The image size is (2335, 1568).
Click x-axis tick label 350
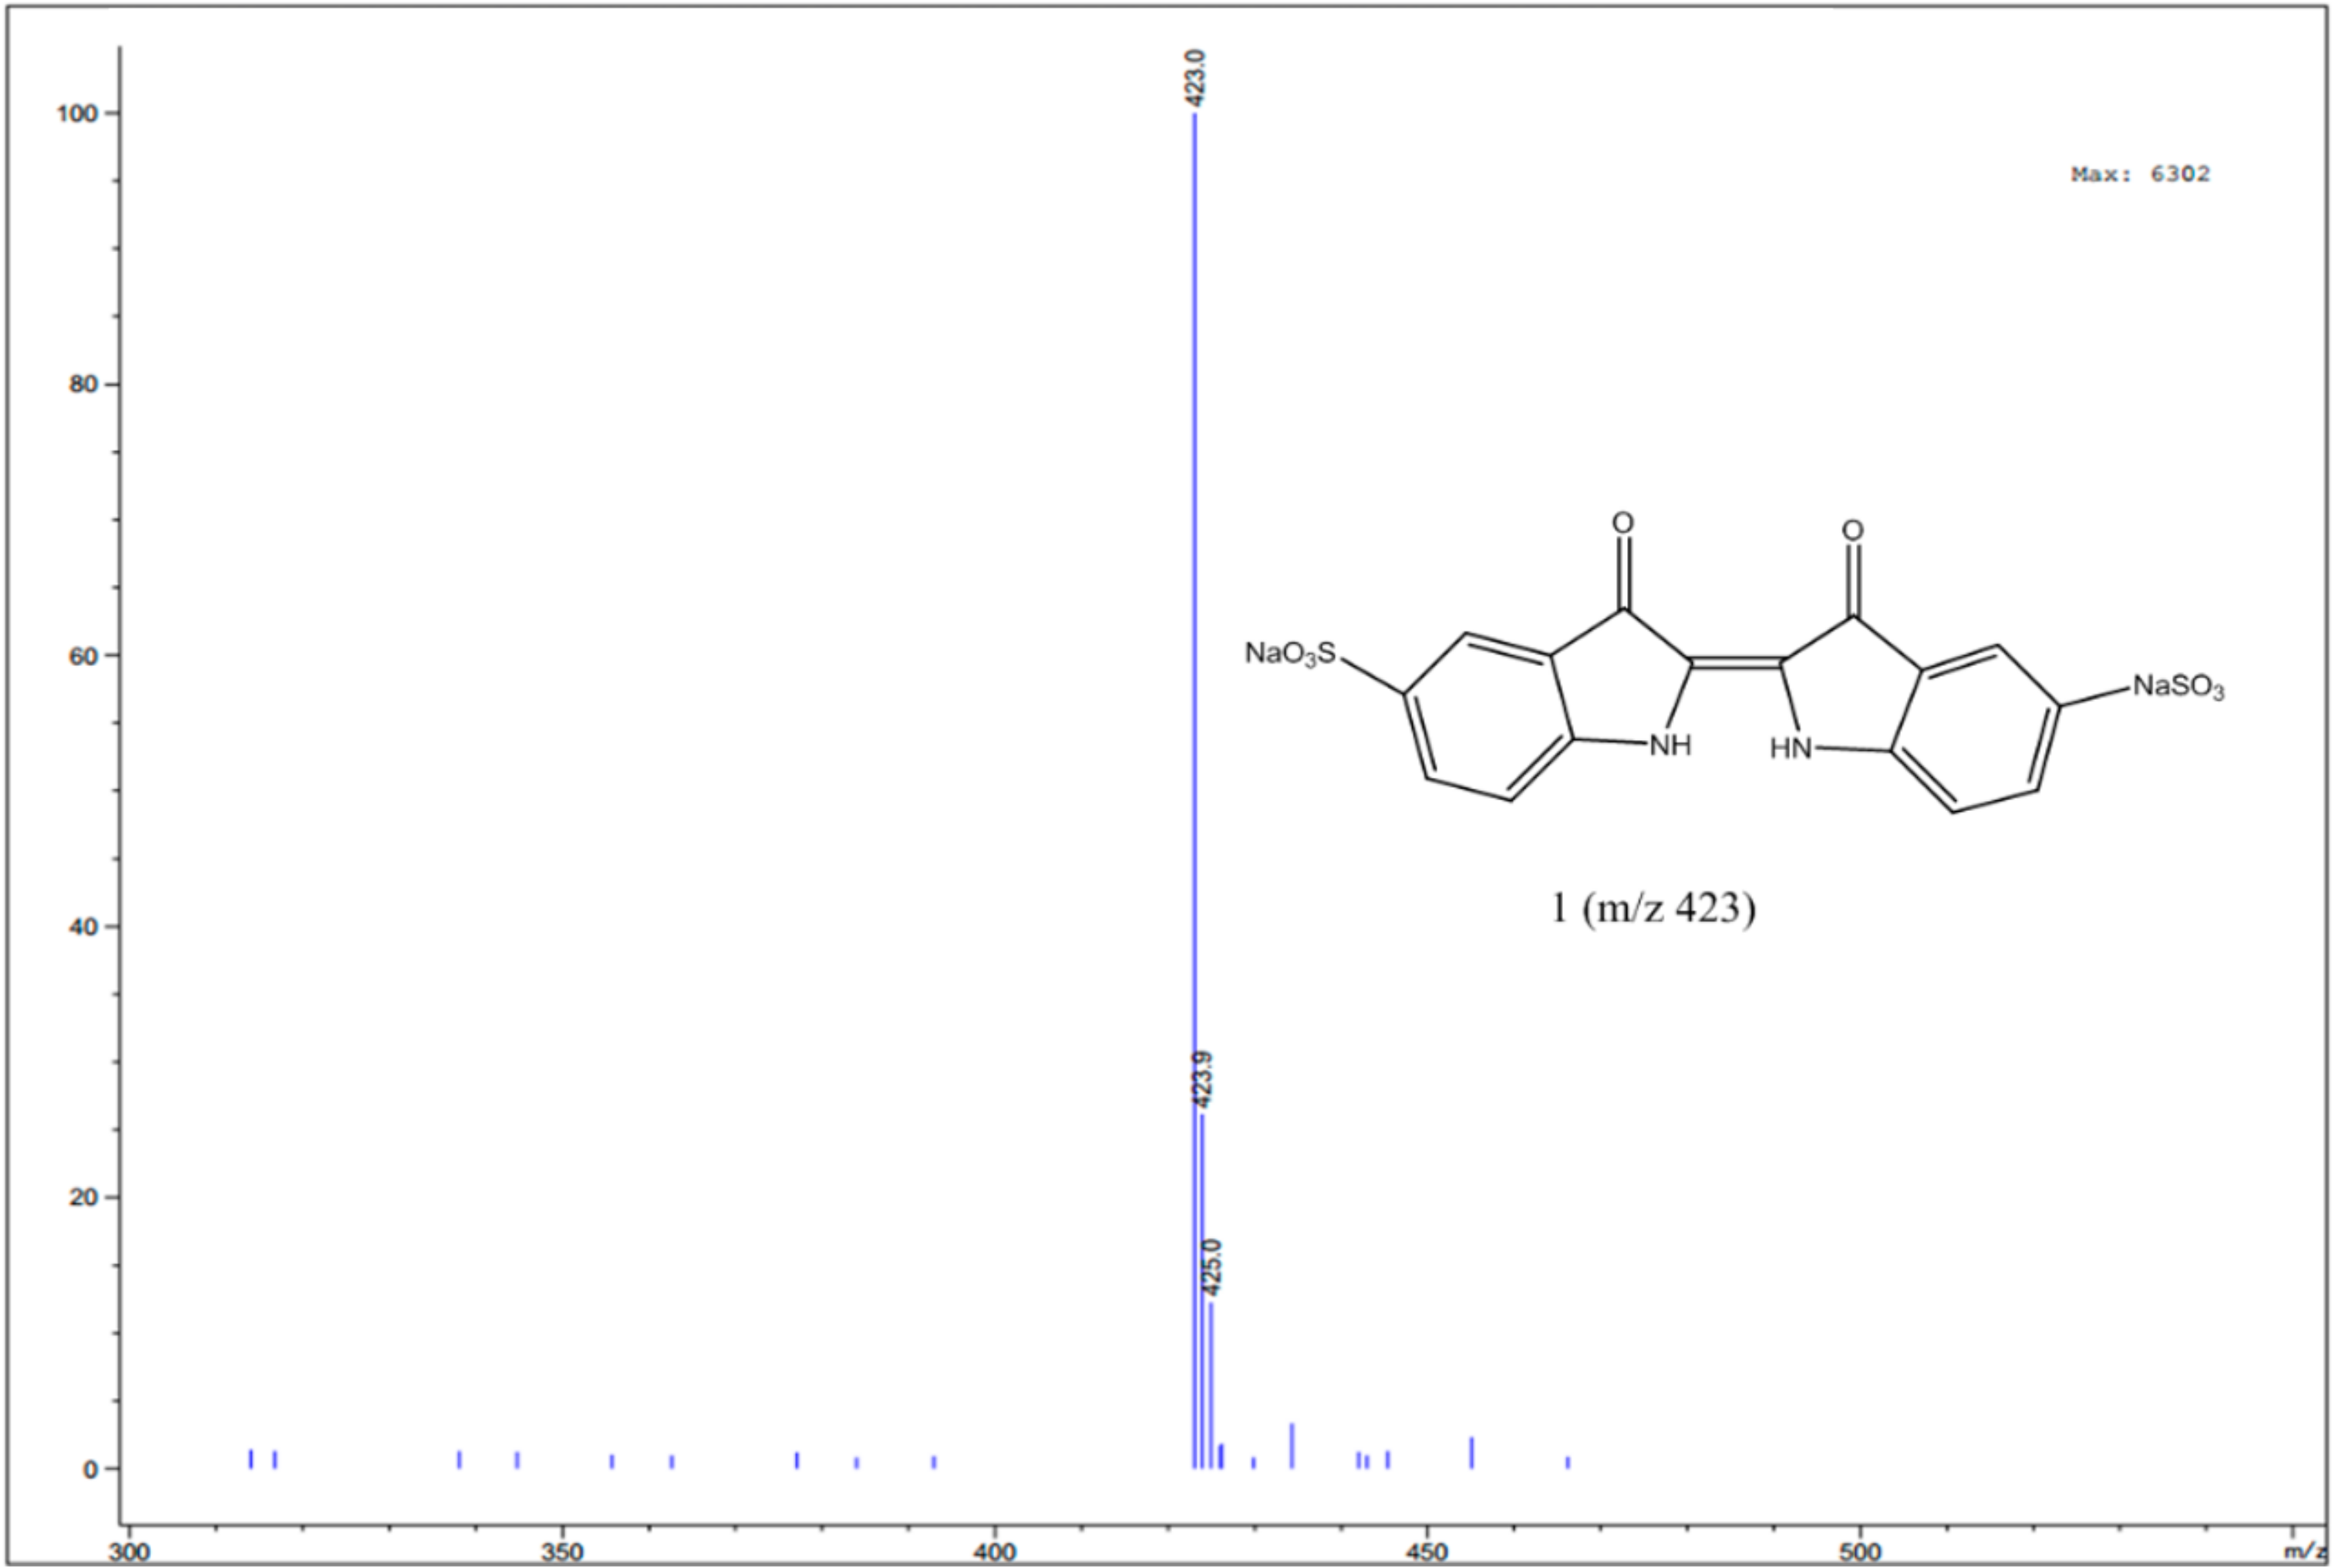[562, 1552]
